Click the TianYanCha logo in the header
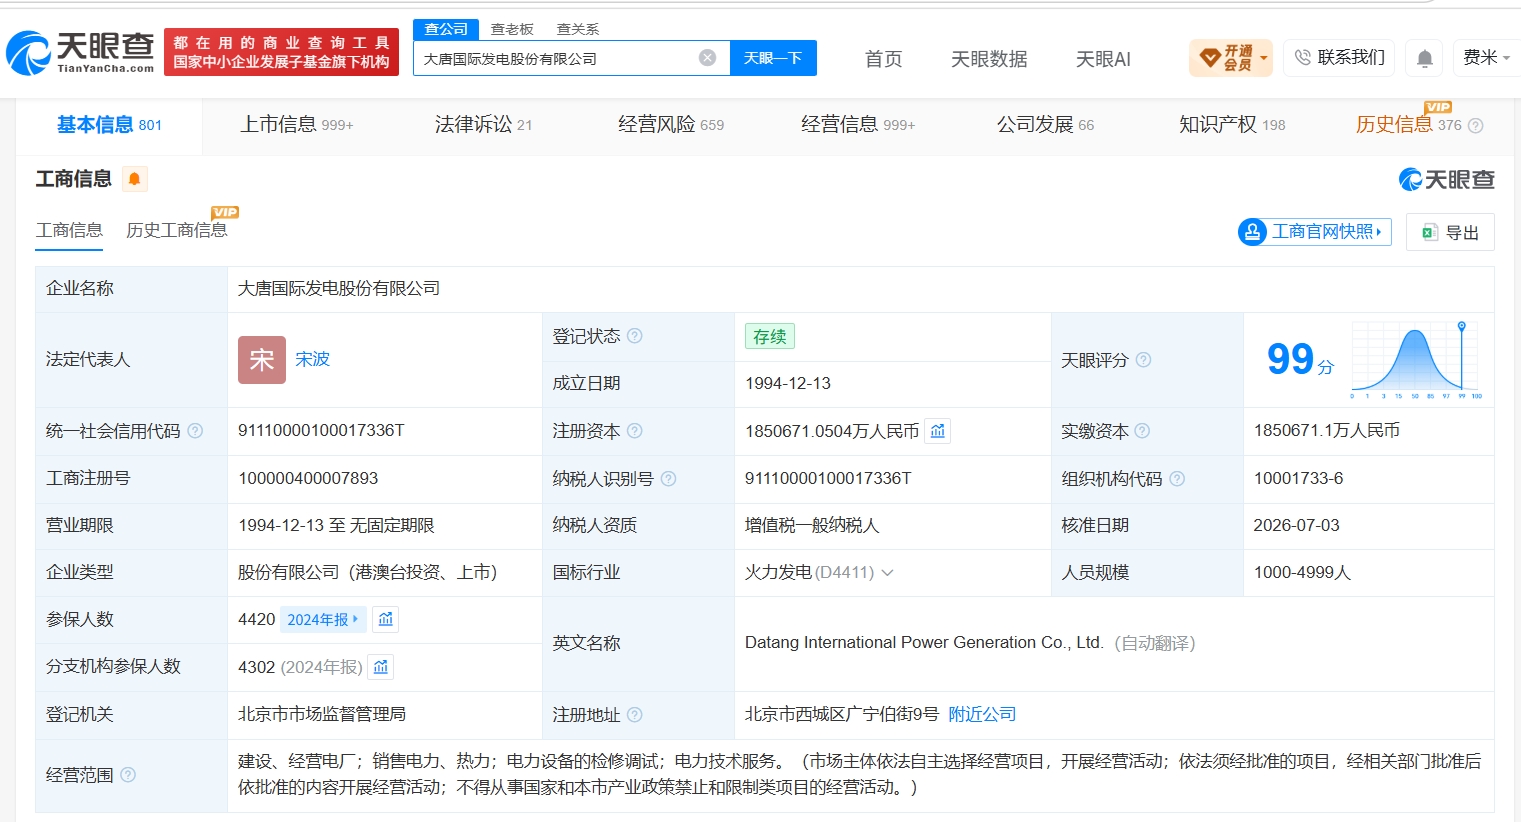 [81, 52]
